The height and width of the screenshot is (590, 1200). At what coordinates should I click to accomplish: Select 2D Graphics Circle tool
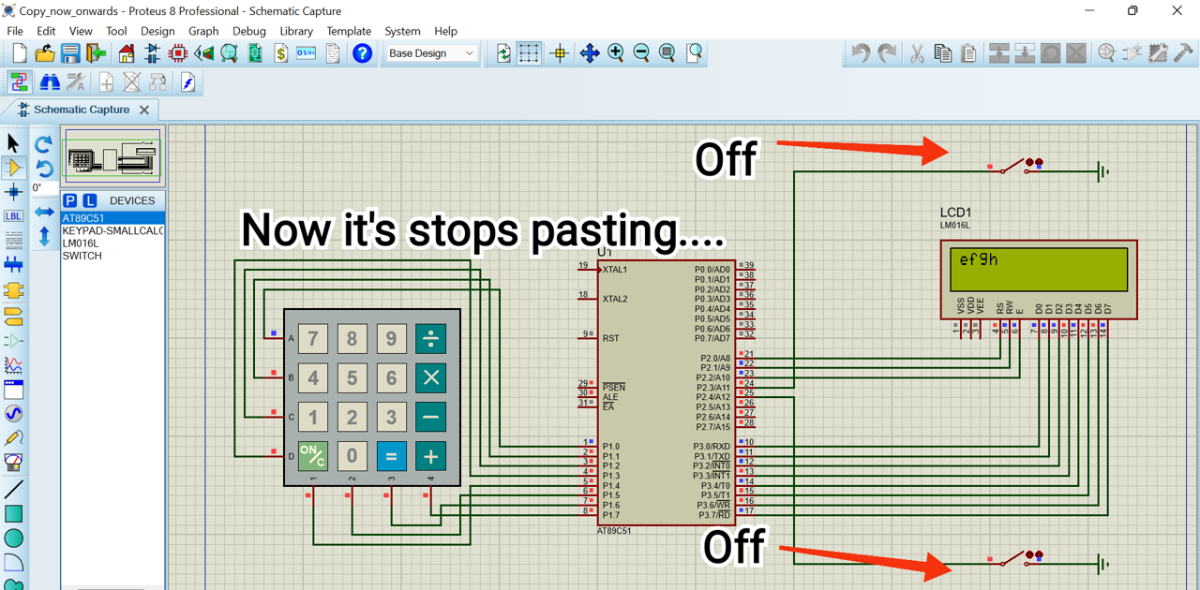13,538
